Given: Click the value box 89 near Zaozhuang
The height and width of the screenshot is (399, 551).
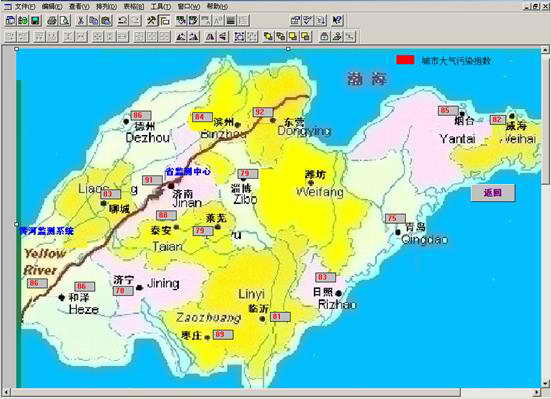Looking at the screenshot, I should (223, 334).
